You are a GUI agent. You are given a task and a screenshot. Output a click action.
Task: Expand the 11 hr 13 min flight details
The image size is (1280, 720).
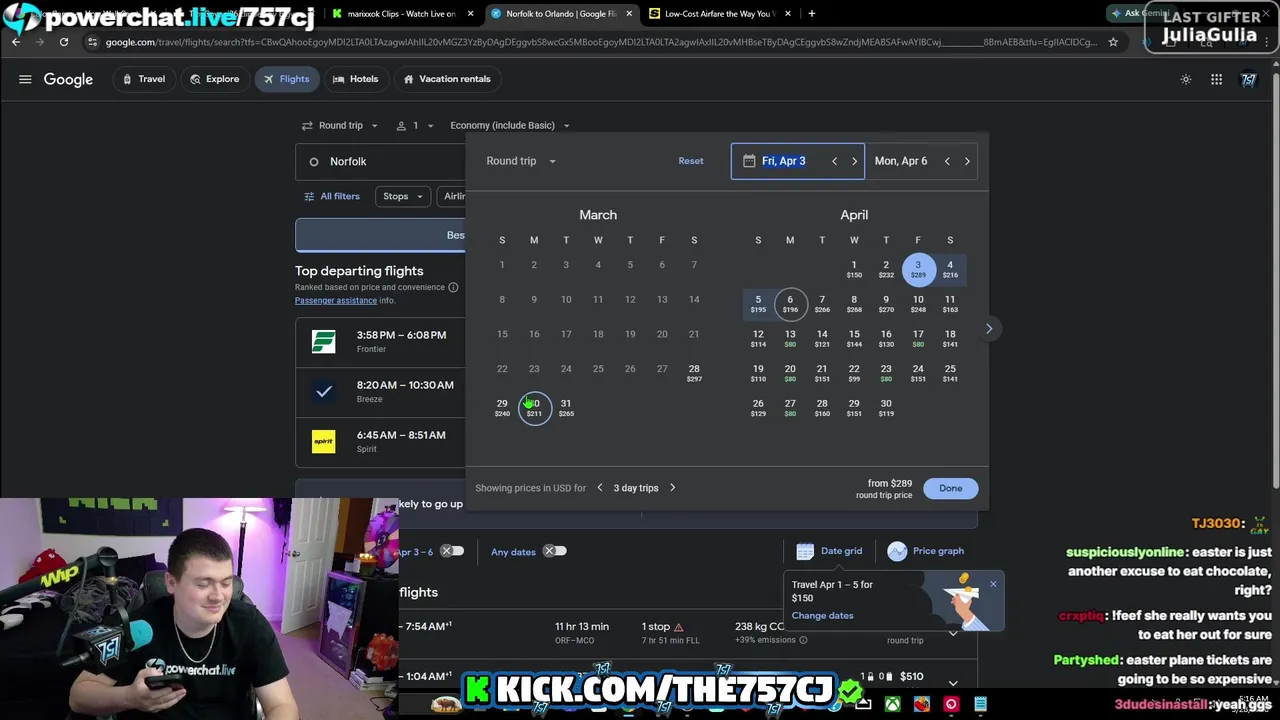(953, 633)
